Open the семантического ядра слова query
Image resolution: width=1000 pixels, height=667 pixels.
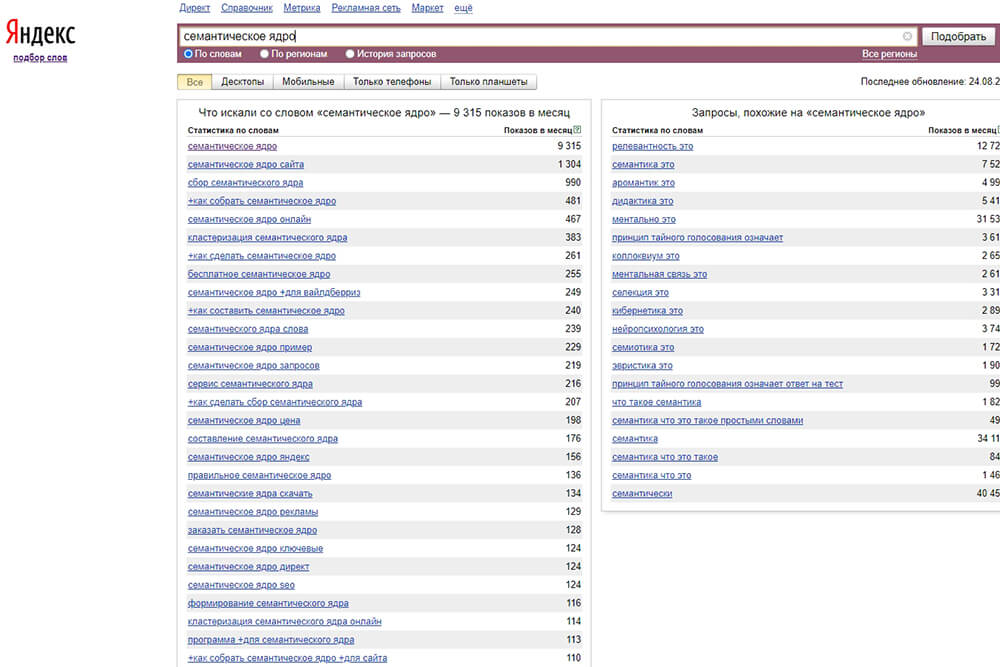click(247, 329)
